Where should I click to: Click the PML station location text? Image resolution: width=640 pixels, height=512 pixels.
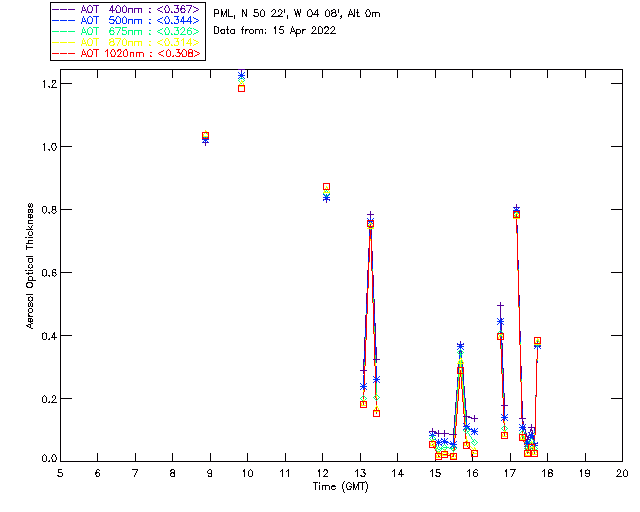click(297, 14)
